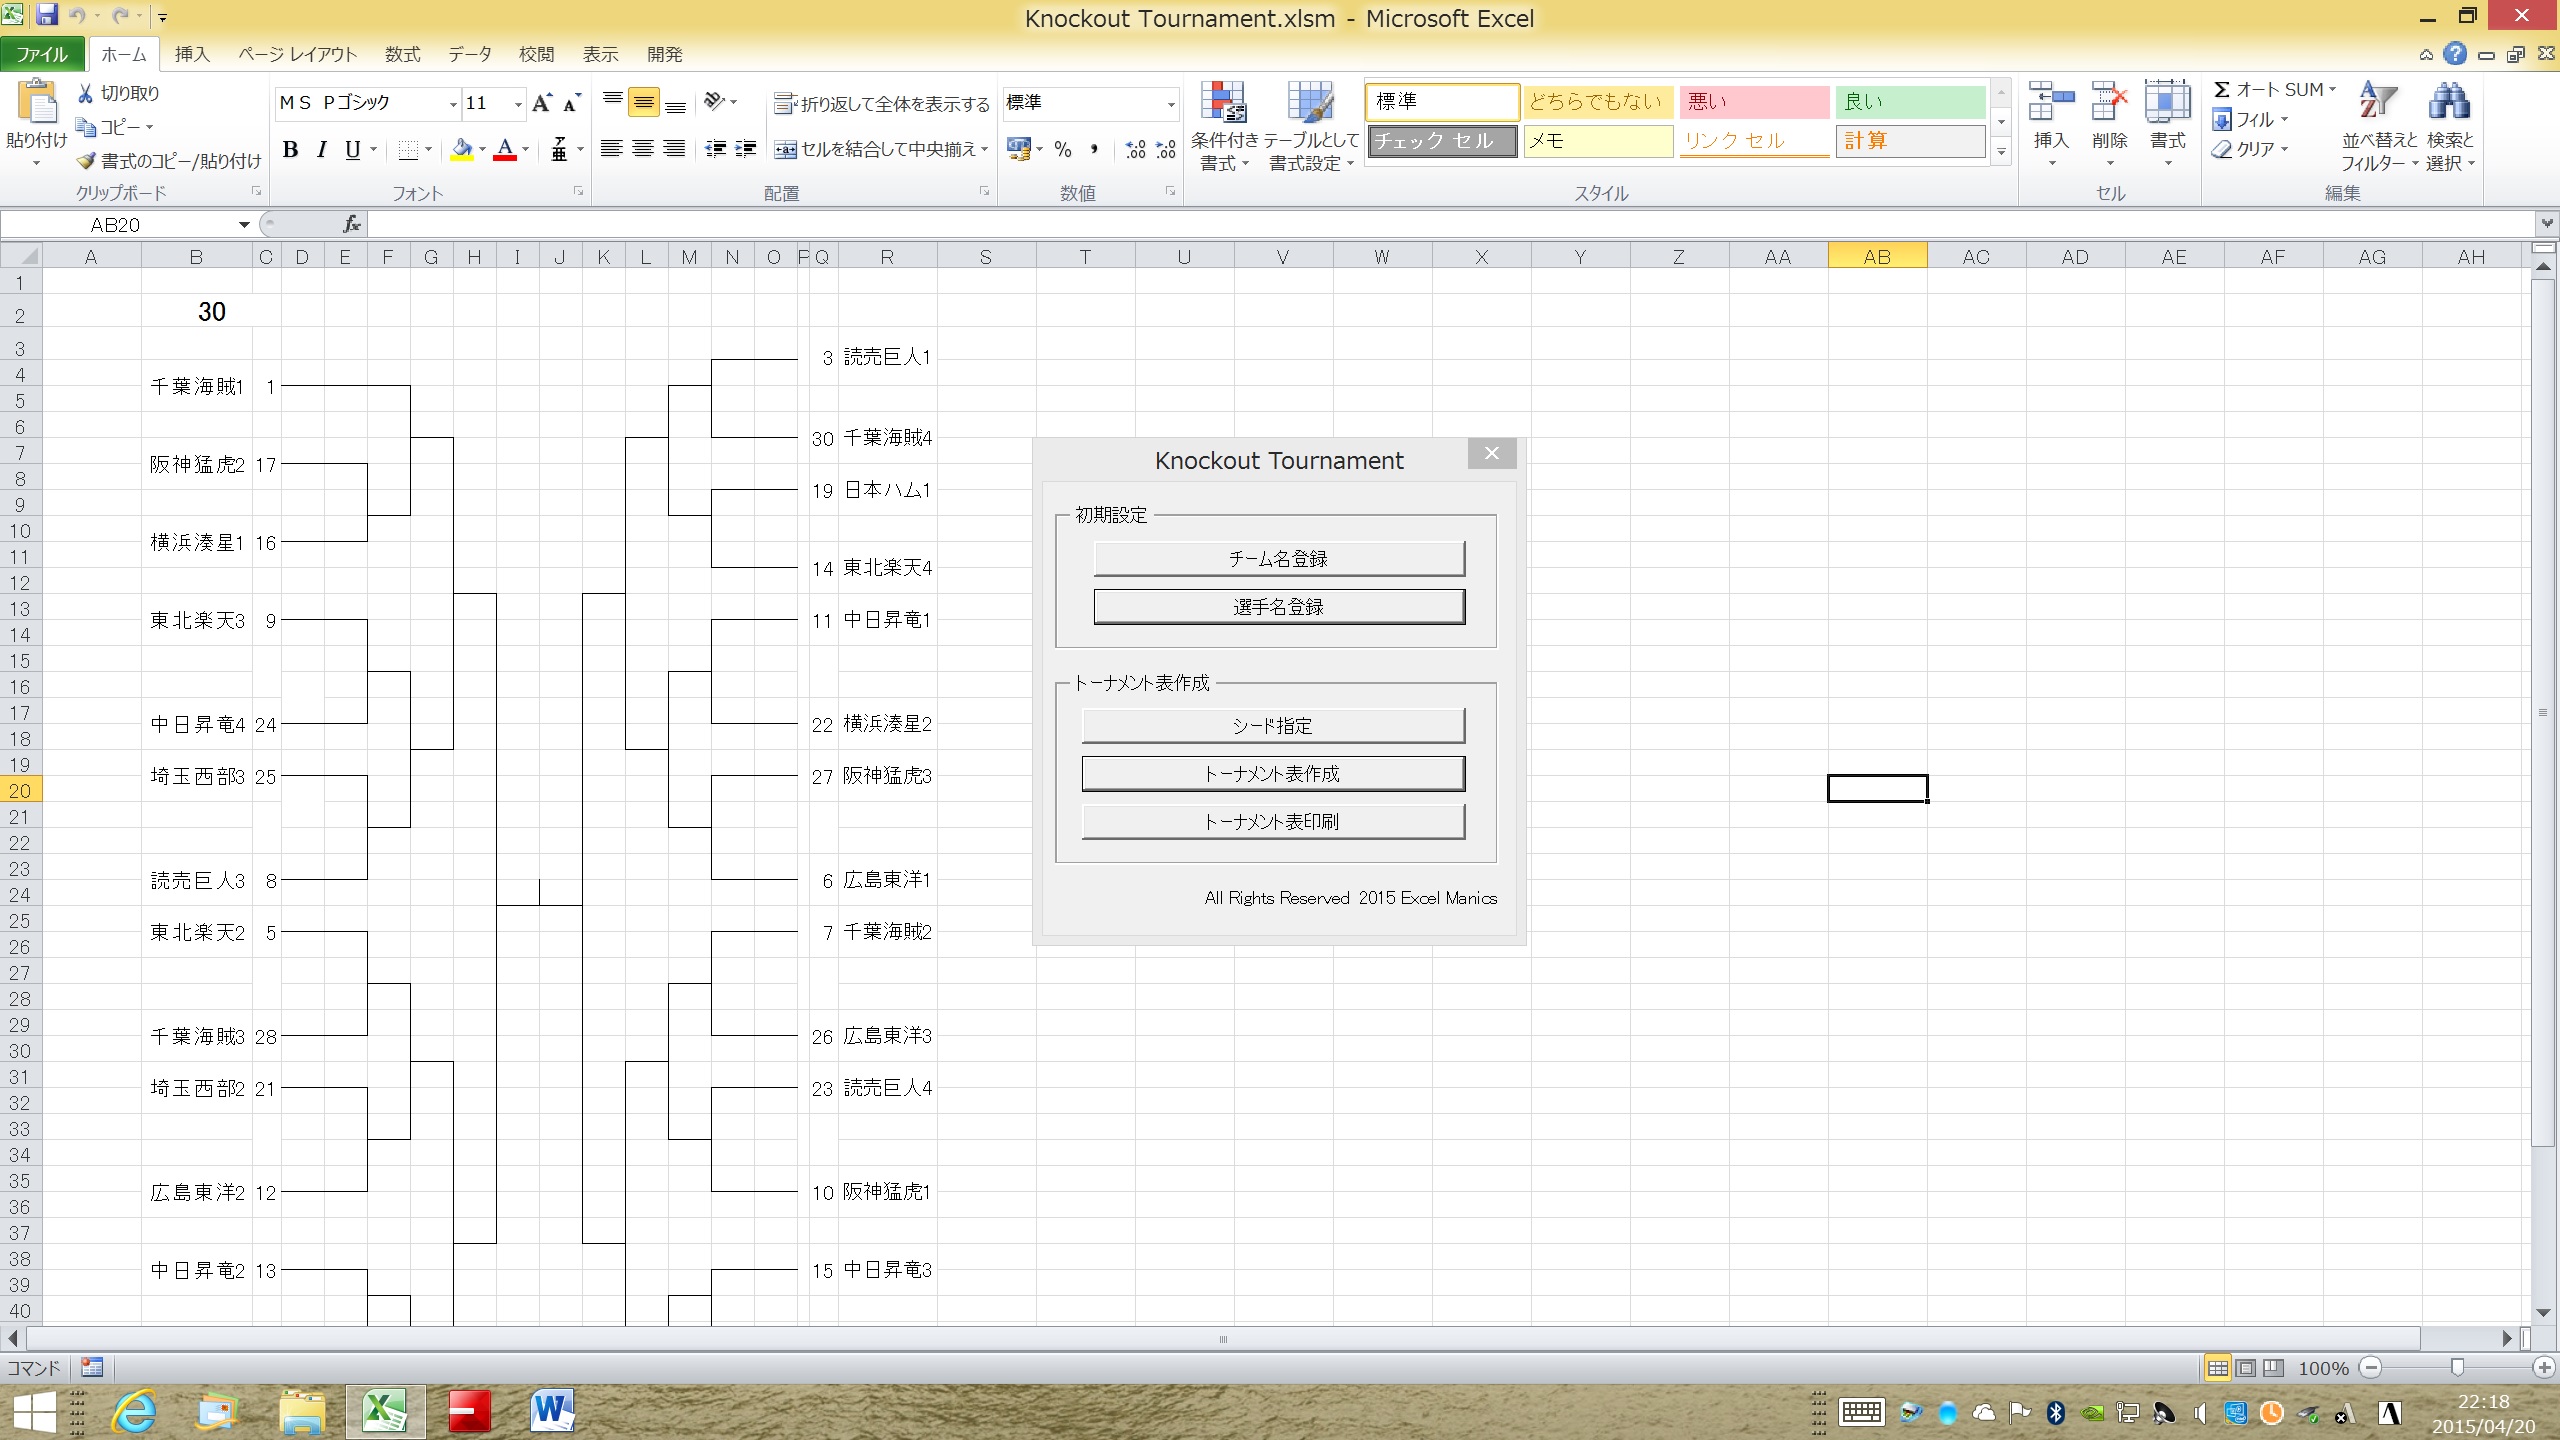Click the Find and Select binoculars icon

click(x=2449, y=103)
